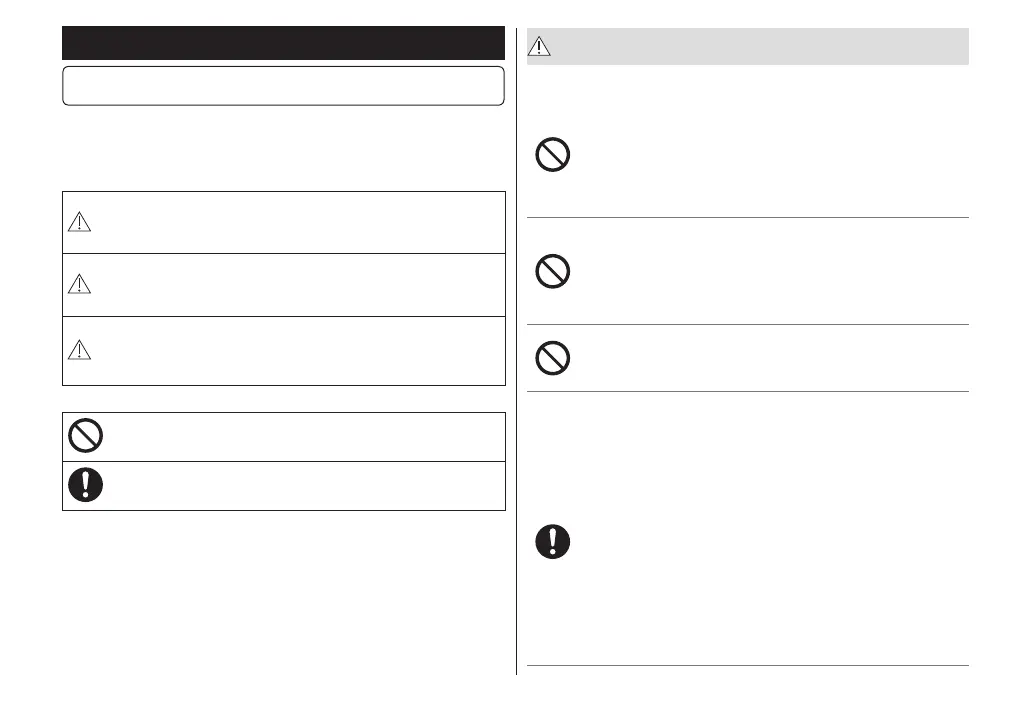The image size is (1032, 726).
Task: Click the second prohibition symbol in the right column
Action: click(x=553, y=271)
